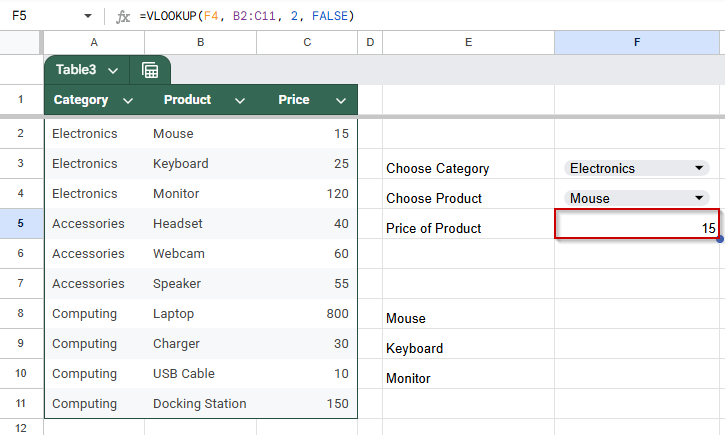725x435 pixels.
Task: Select the Docking Station product cell
Action: pyautogui.click(x=200, y=404)
